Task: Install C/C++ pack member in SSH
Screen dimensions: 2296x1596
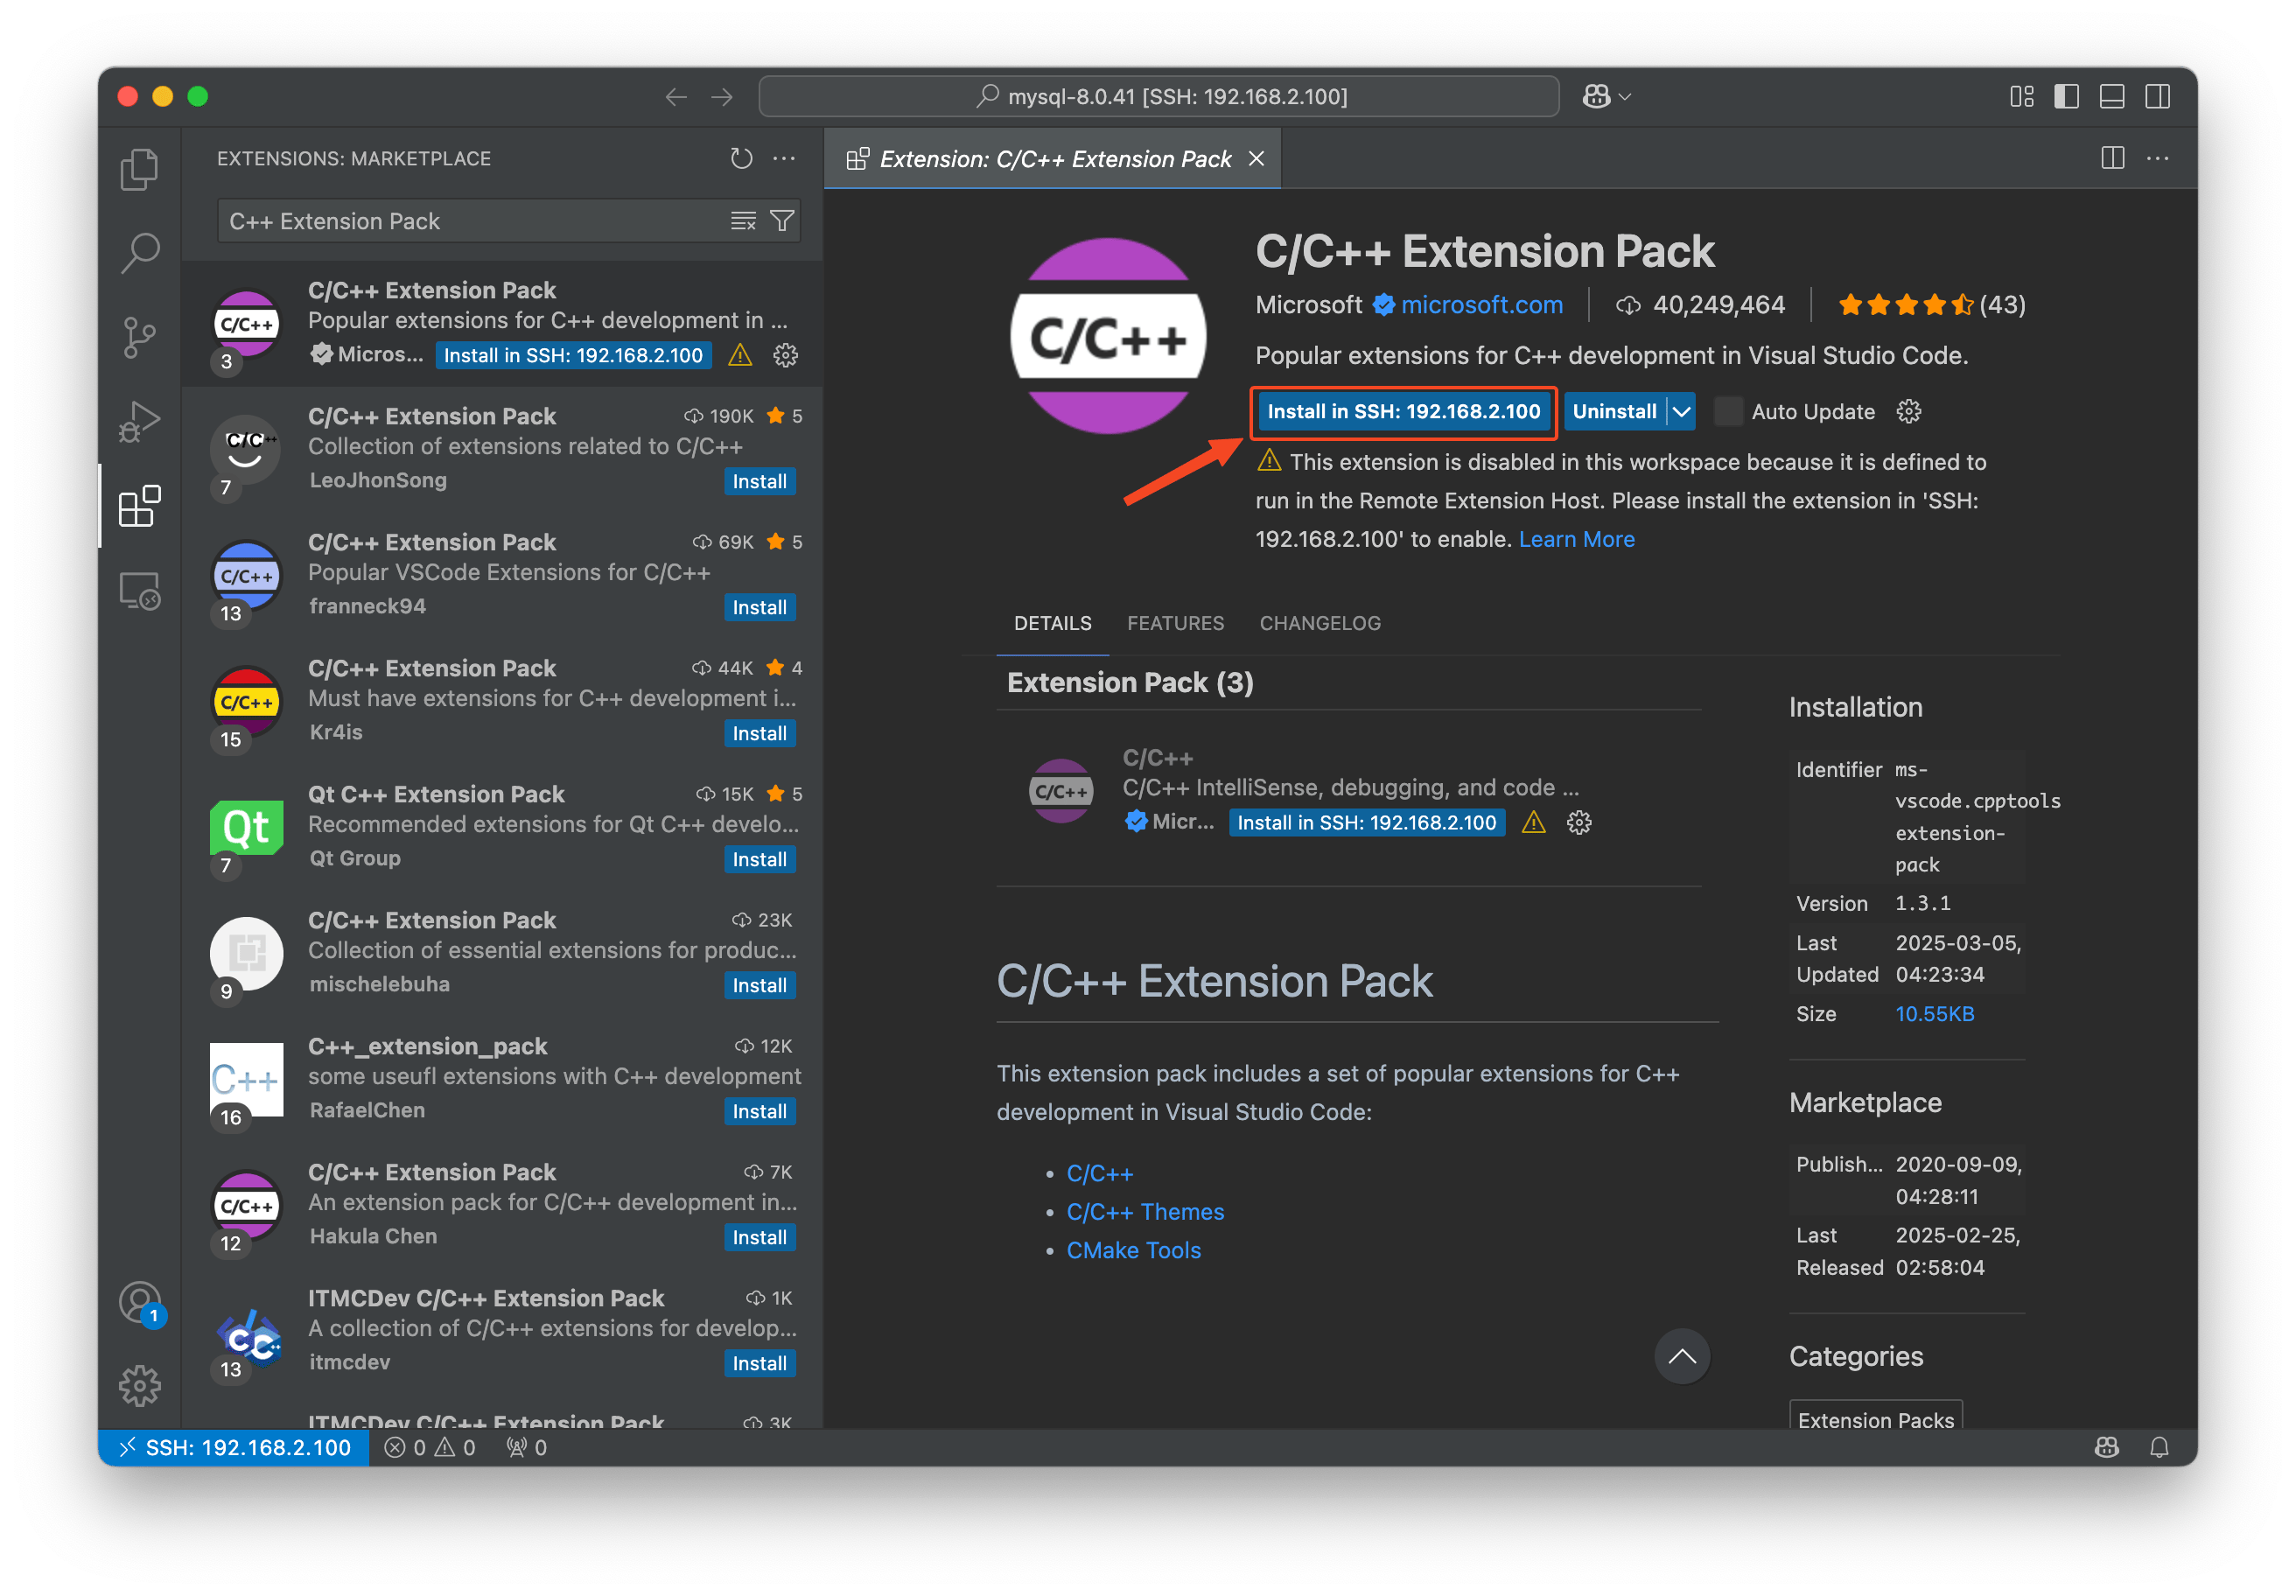Action: coord(1366,822)
